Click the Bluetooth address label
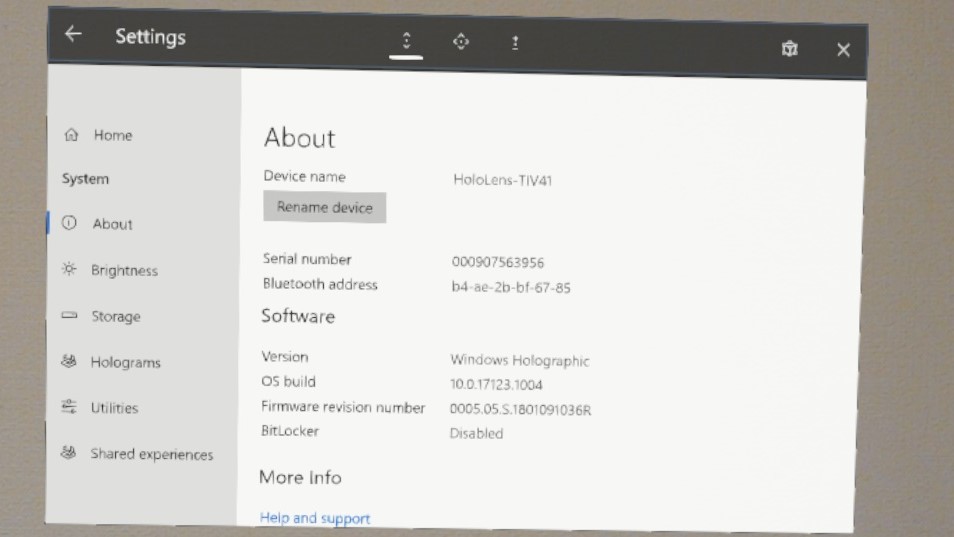This screenshot has width=954, height=537. click(x=320, y=284)
